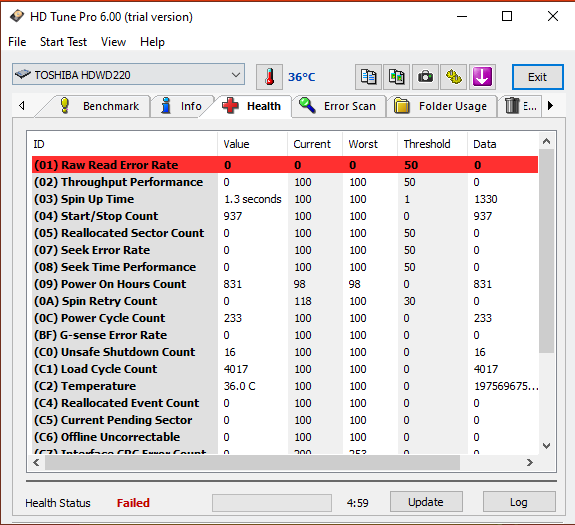Select the Raw Read Error Rate row
Viewport: 575px width, 525px height.
point(285,165)
